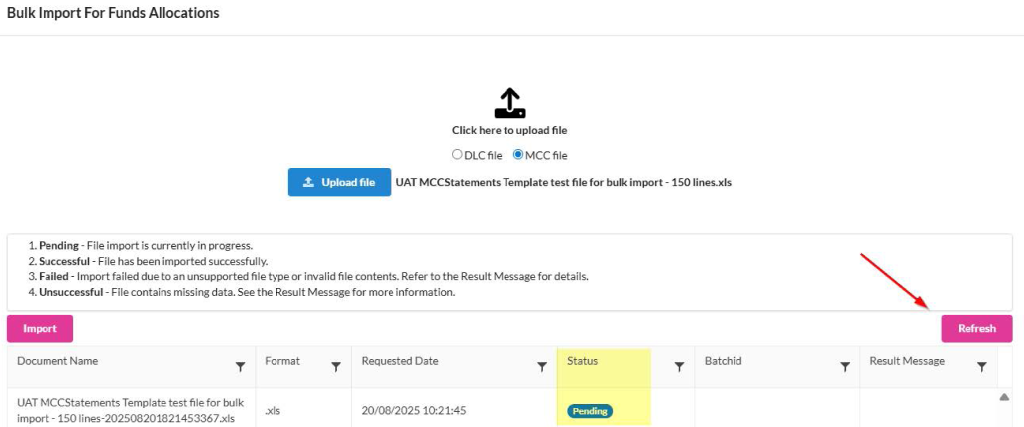Image resolution: width=1024 pixels, height=427 pixels.
Task: Click the large upload tray icon
Action: point(510,104)
